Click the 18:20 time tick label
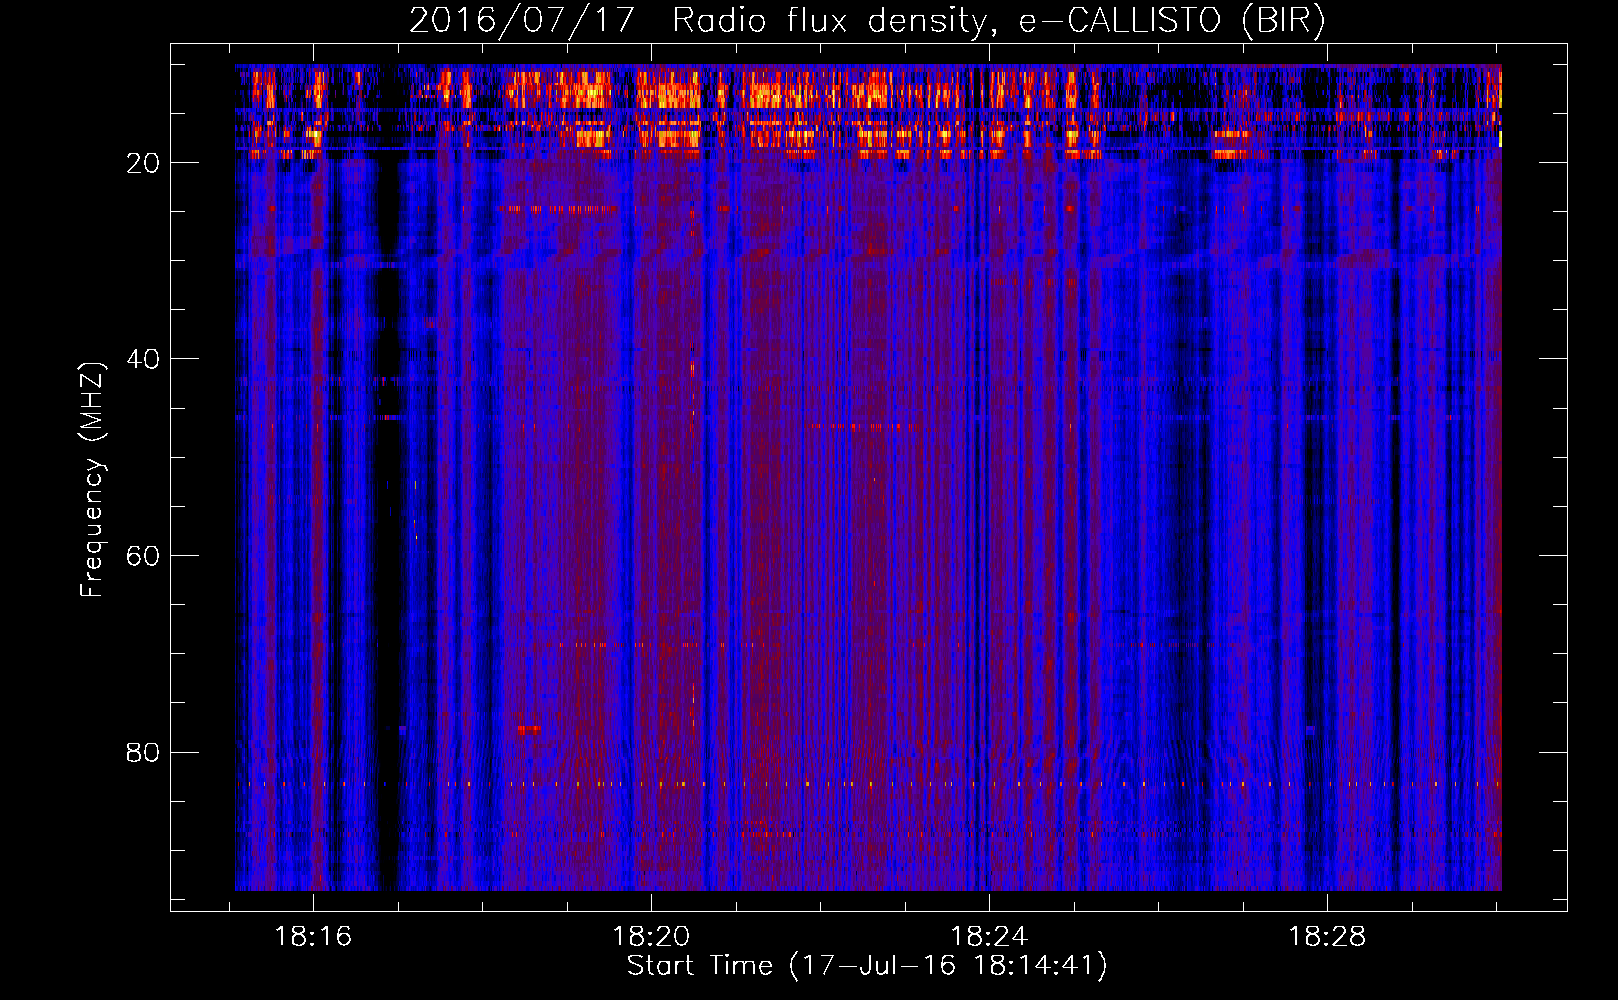 (651, 937)
